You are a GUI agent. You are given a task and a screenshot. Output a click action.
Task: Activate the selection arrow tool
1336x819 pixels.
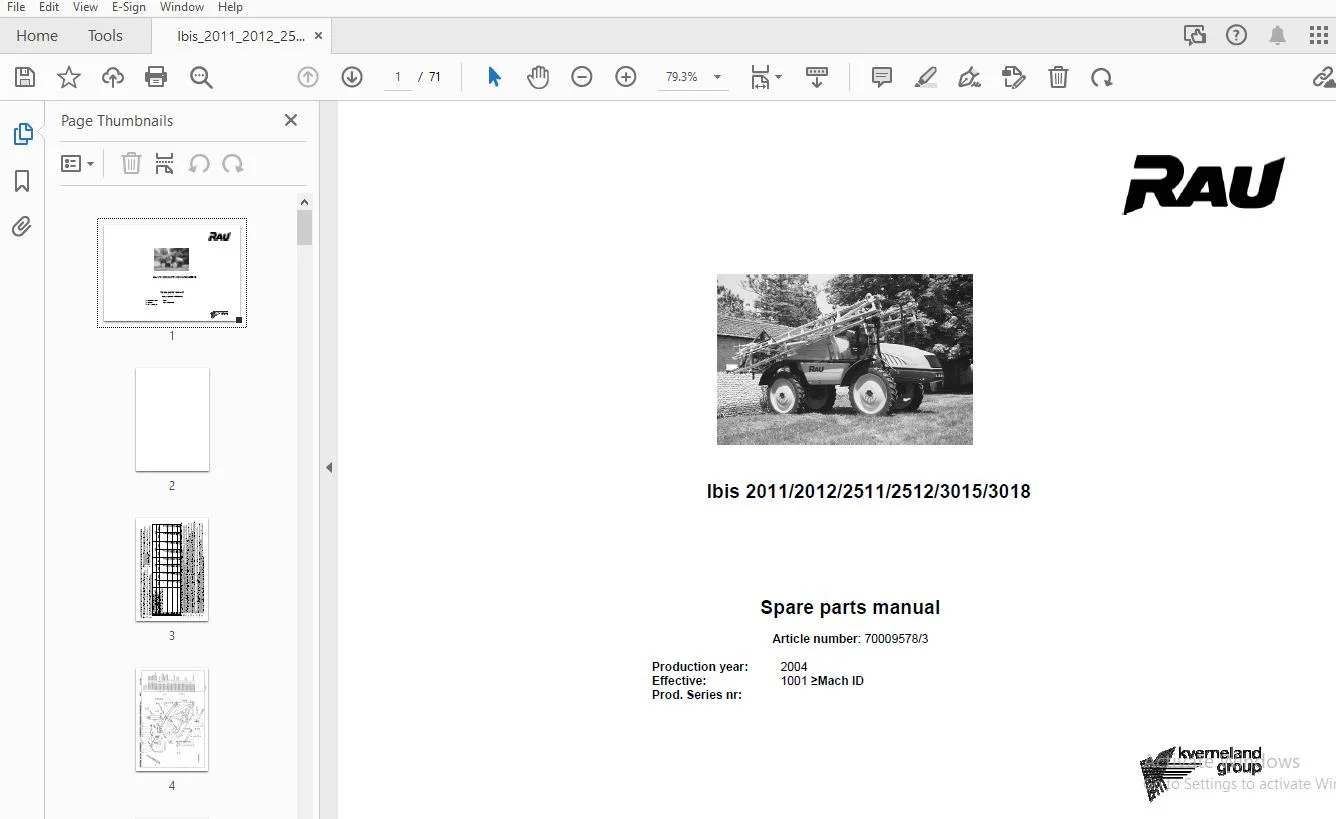[x=494, y=77]
